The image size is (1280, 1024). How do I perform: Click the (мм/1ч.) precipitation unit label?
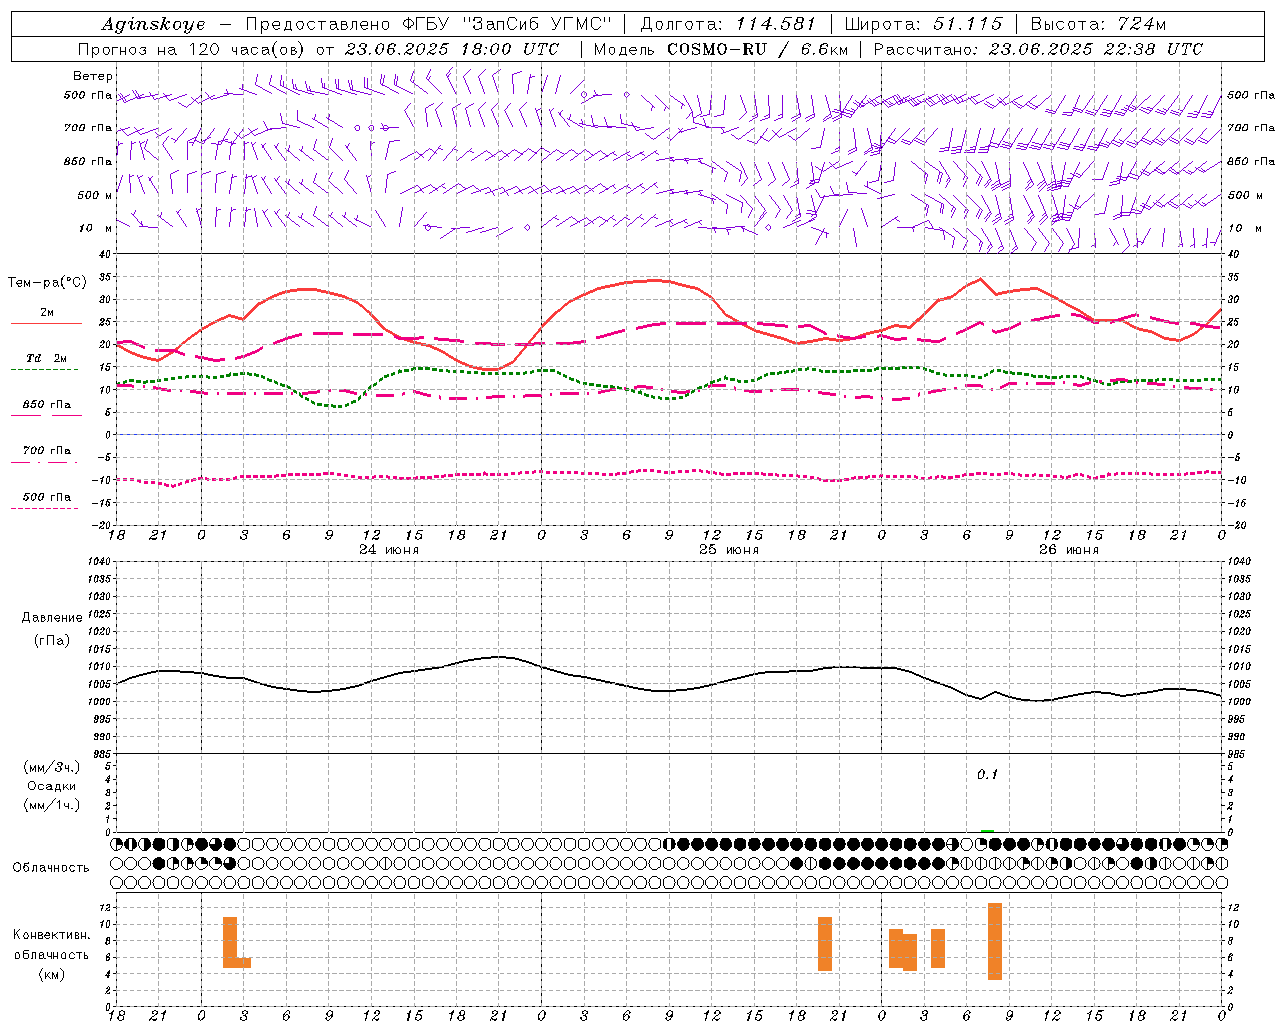click(52, 805)
